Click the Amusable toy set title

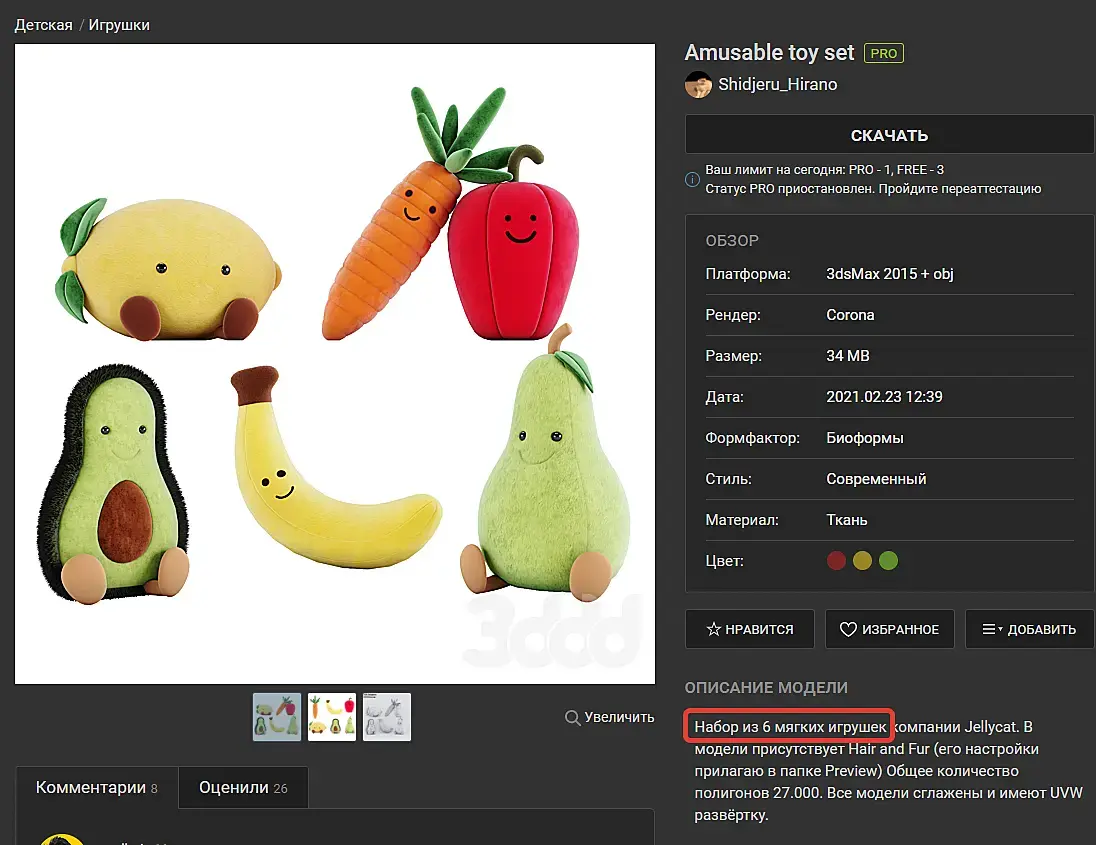[x=769, y=53]
